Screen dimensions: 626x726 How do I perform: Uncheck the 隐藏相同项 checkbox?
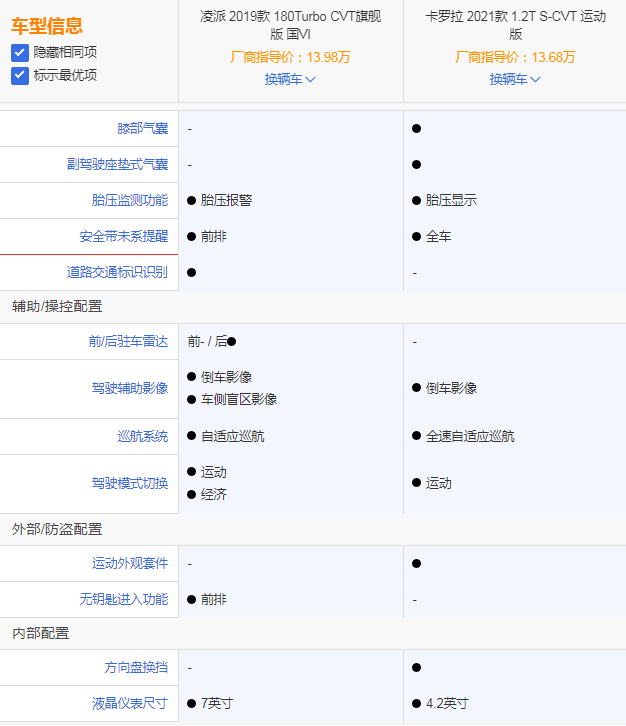point(20,52)
